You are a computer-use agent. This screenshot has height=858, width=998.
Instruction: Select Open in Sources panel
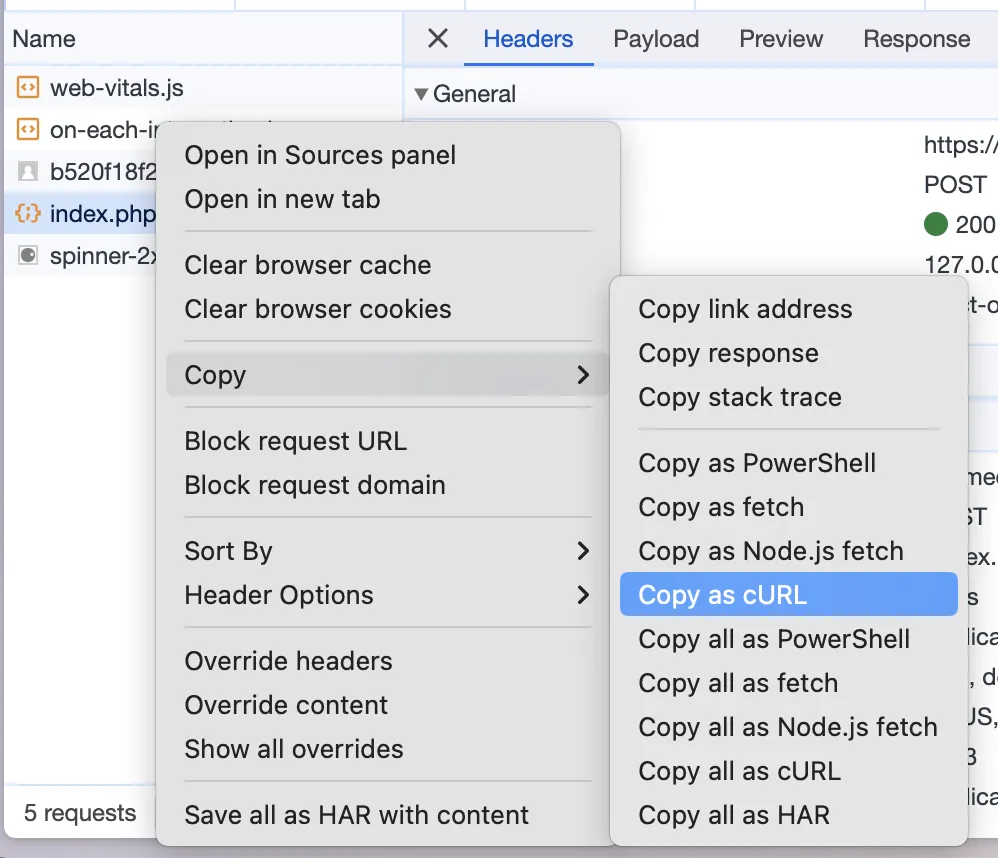[x=320, y=155]
